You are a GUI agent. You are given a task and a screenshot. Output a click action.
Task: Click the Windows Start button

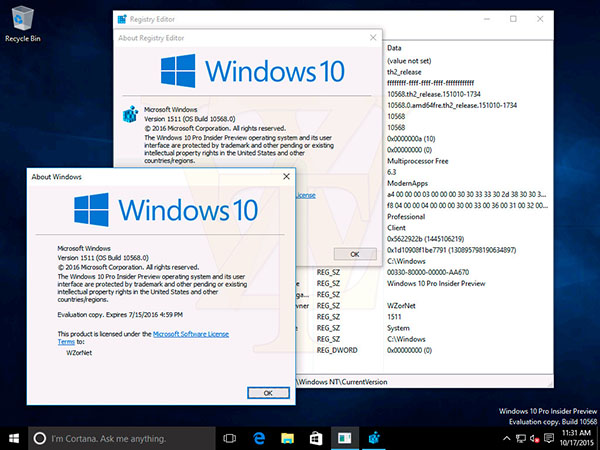pyautogui.click(x=14, y=438)
